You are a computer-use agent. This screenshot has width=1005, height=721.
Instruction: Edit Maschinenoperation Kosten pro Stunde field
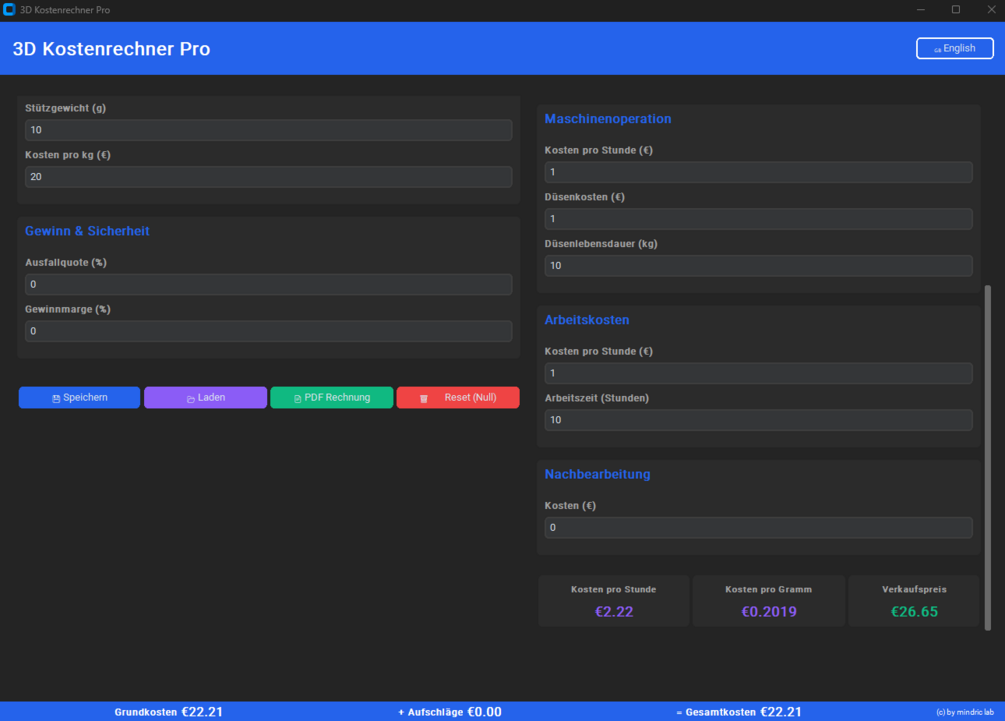[758, 172]
